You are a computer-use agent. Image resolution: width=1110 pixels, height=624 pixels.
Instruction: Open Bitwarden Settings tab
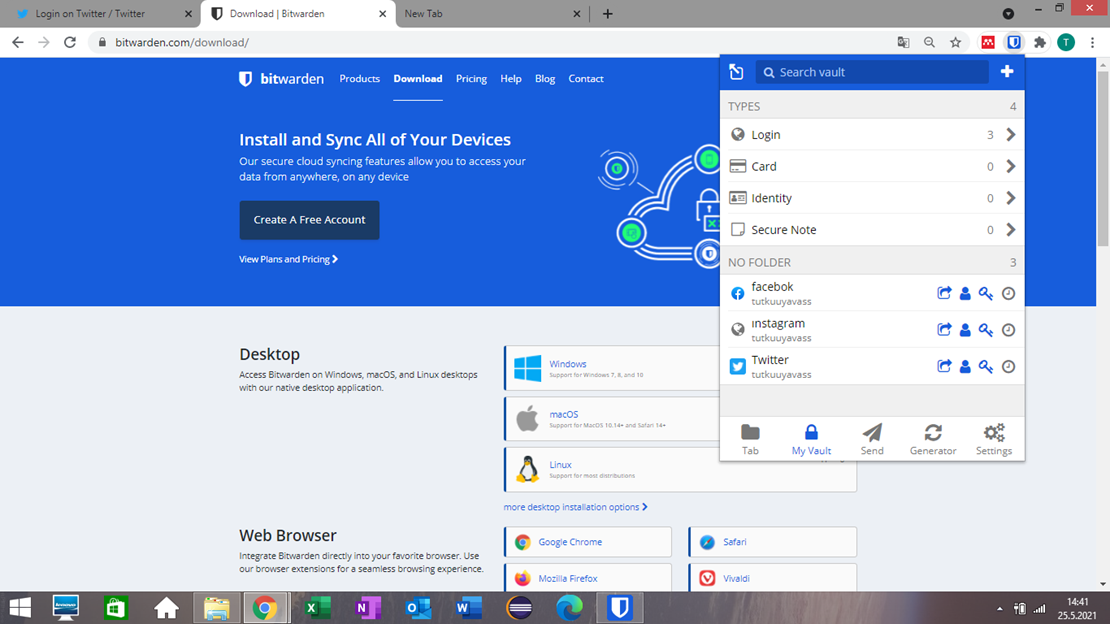pyautogui.click(x=994, y=439)
